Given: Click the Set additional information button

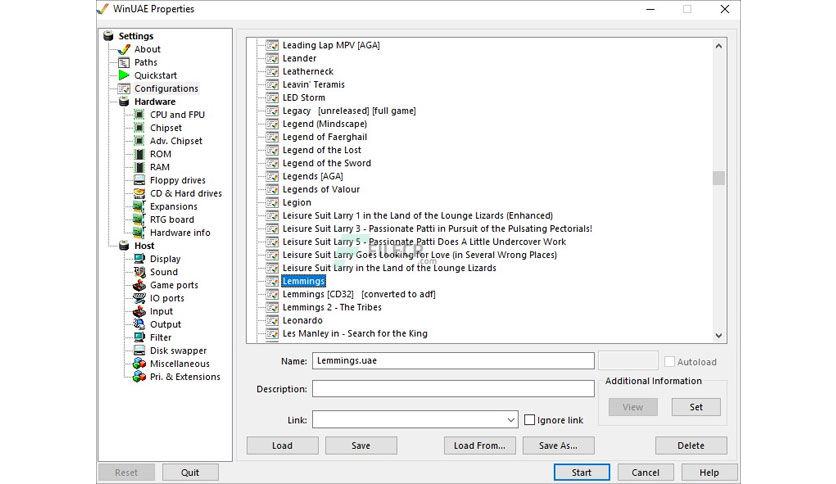Looking at the screenshot, I should pyautogui.click(x=696, y=407).
